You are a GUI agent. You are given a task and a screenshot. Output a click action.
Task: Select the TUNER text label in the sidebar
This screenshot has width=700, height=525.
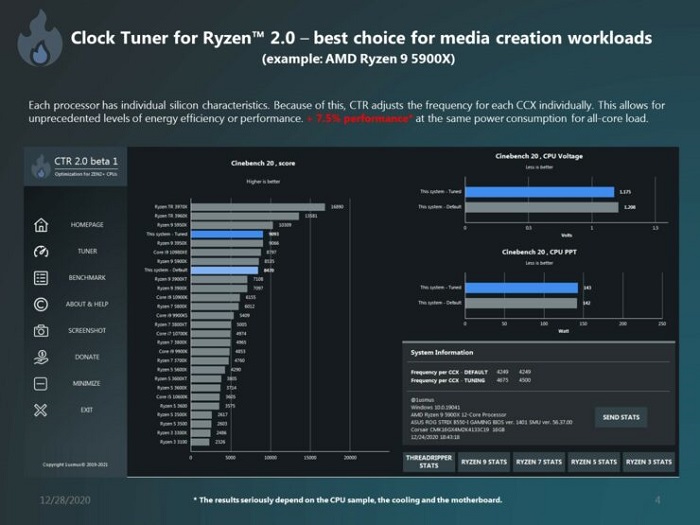(x=87, y=251)
